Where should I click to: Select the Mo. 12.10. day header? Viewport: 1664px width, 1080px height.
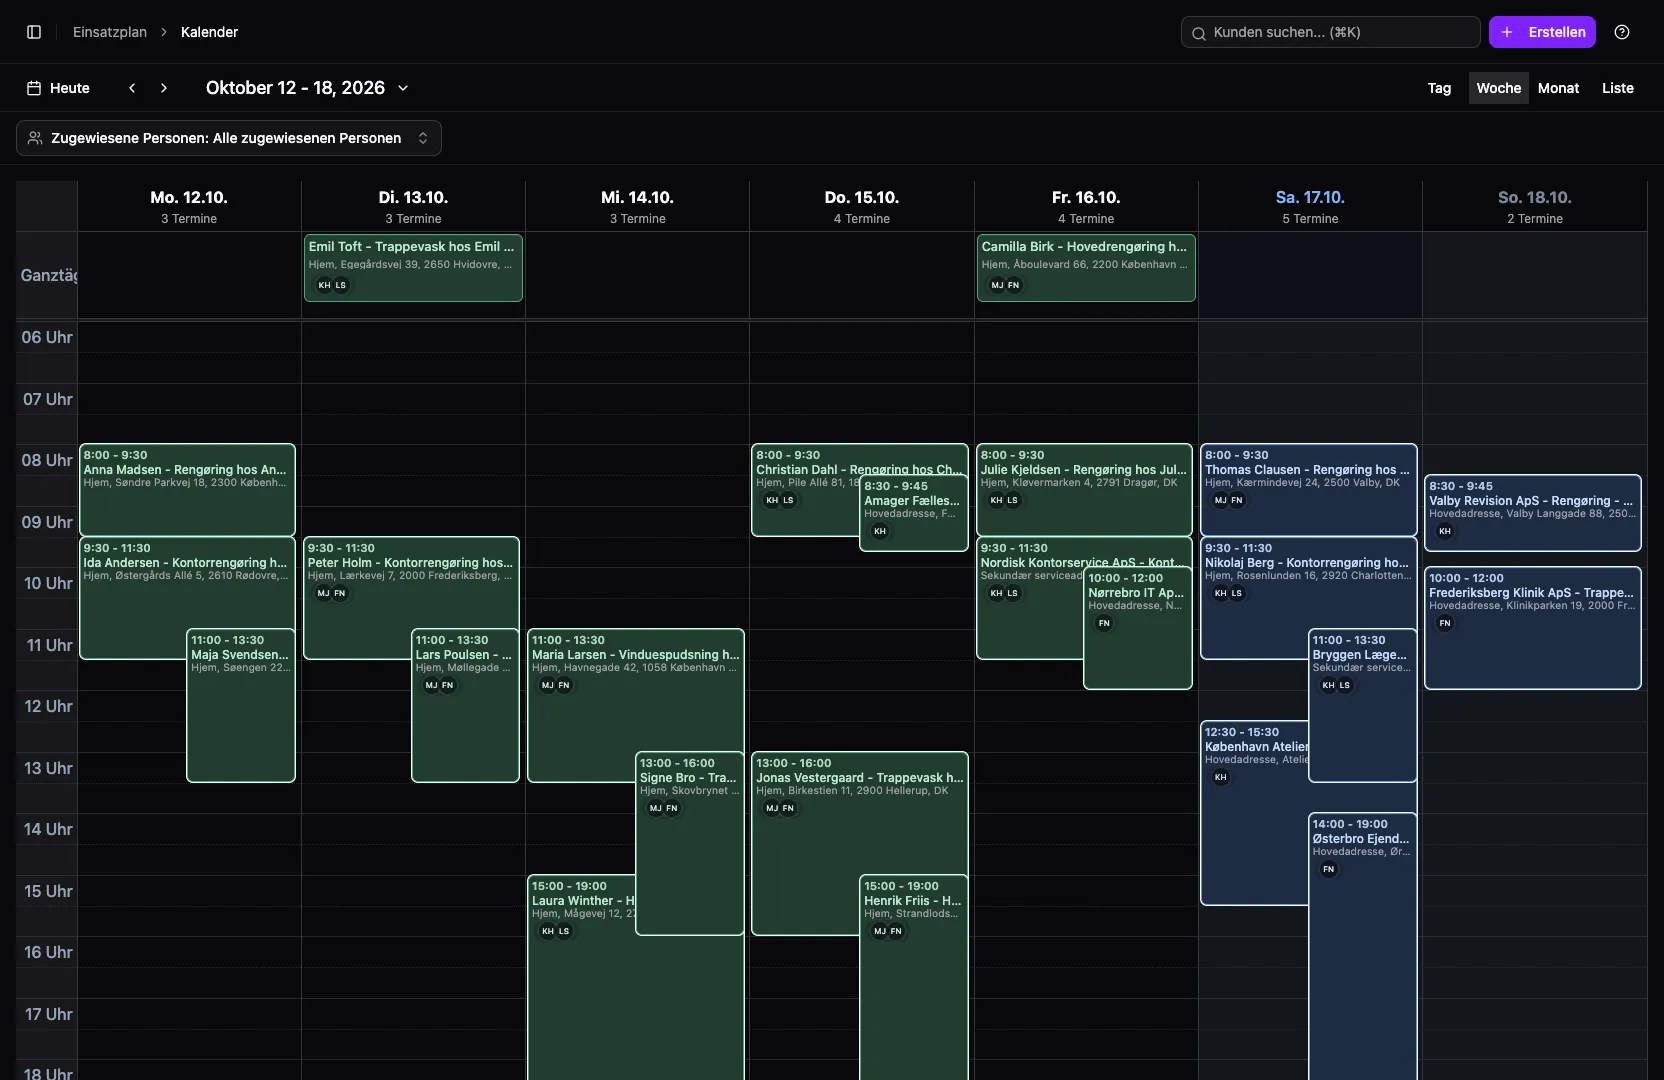tap(189, 206)
